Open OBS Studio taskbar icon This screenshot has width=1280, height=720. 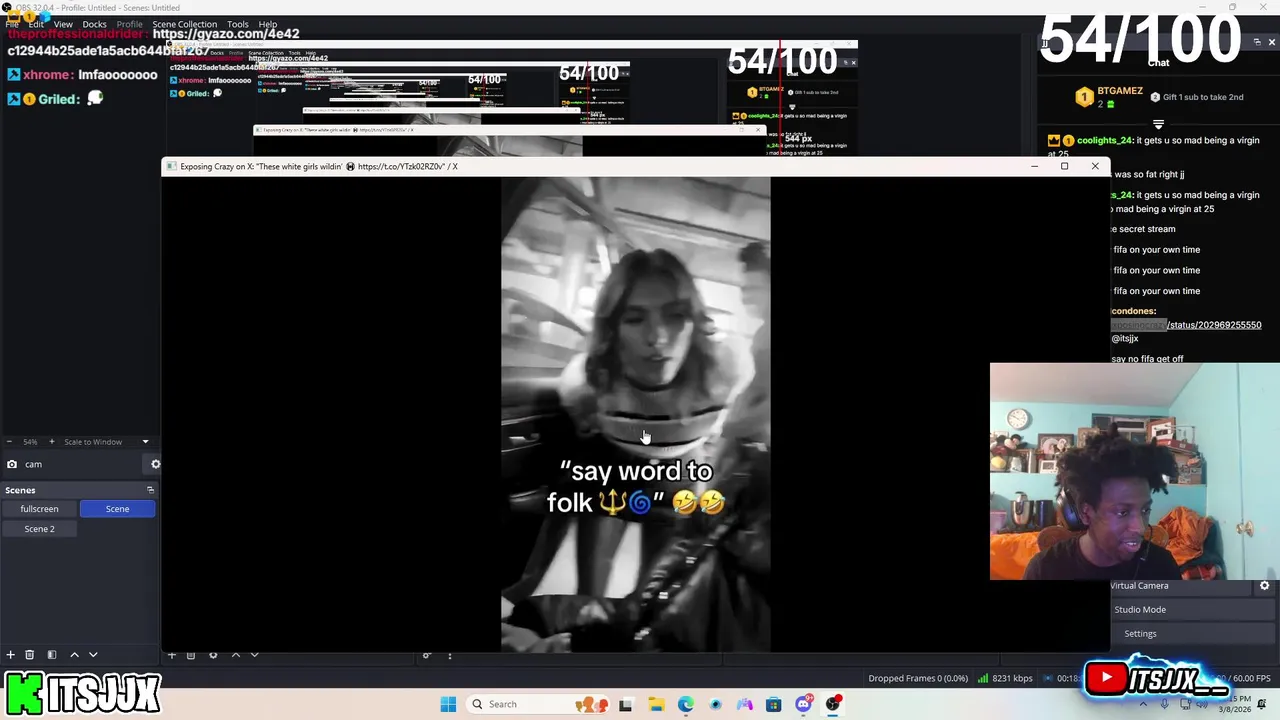point(833,704)
